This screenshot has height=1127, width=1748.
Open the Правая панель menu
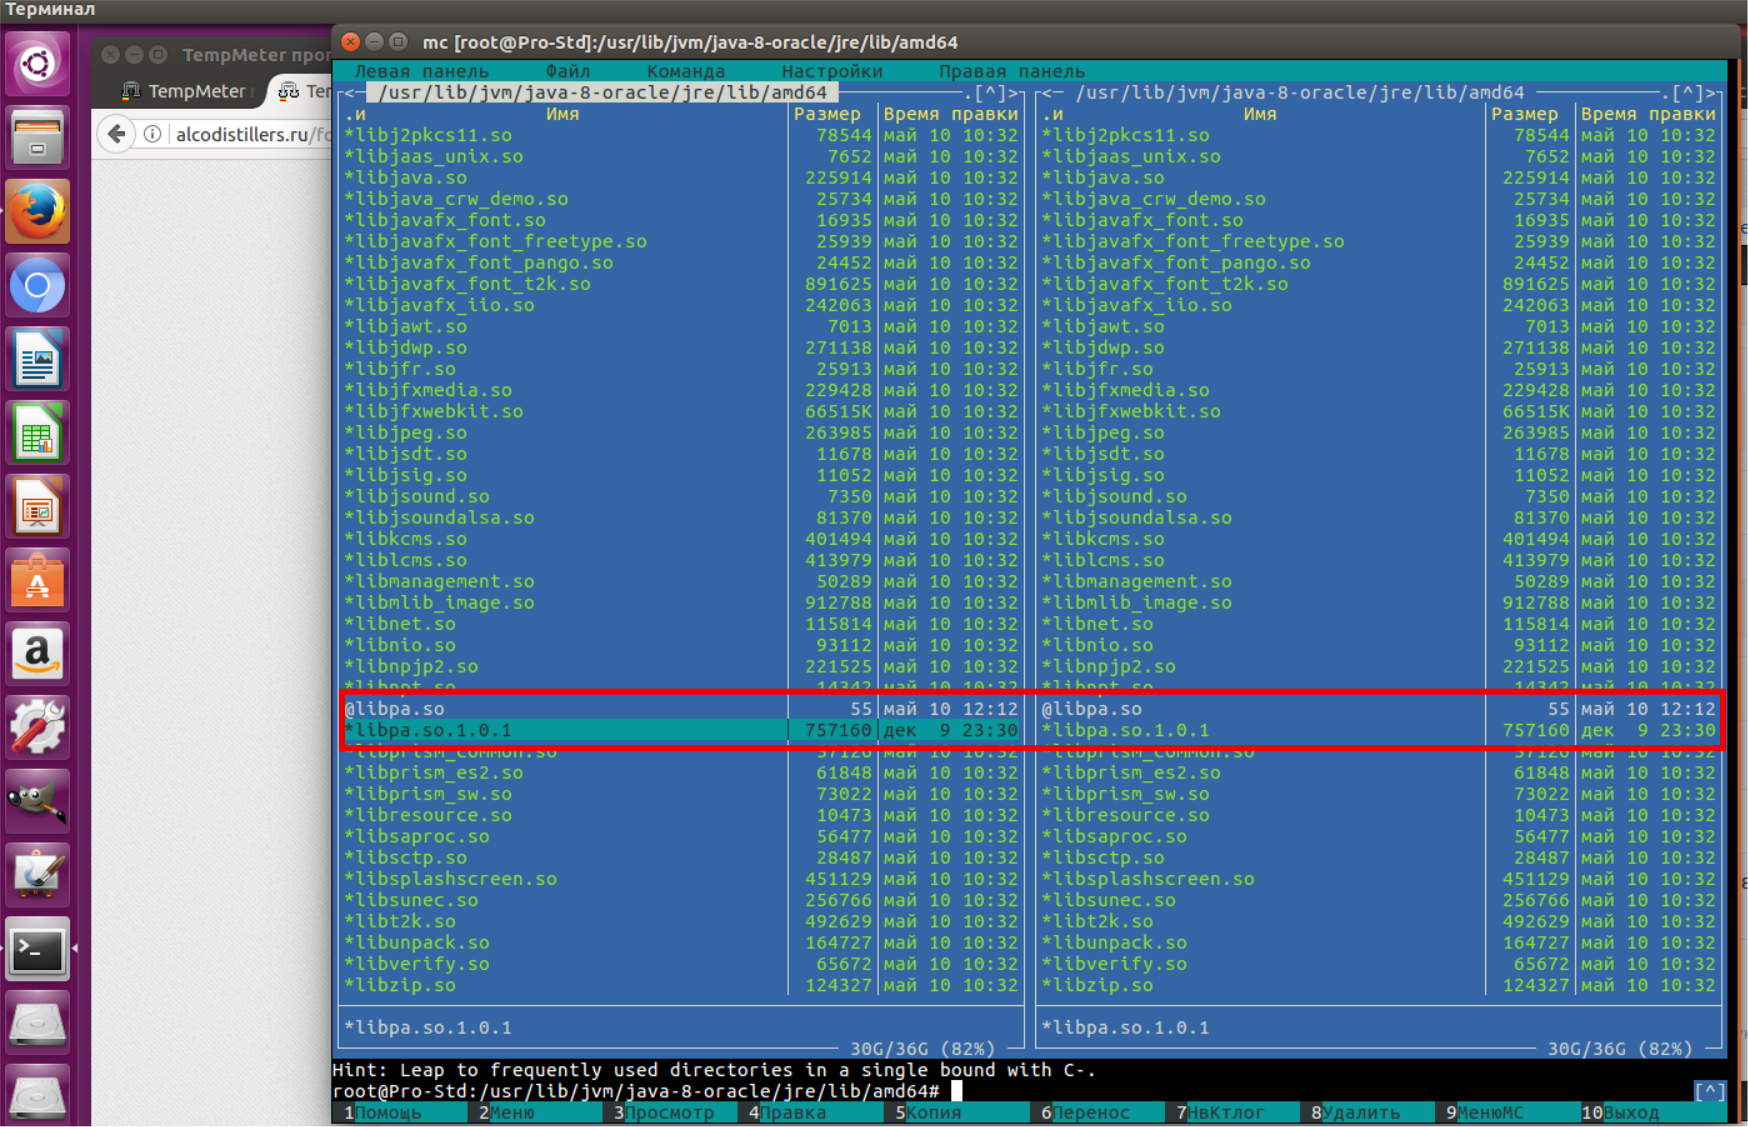(x=1011, y=71)
